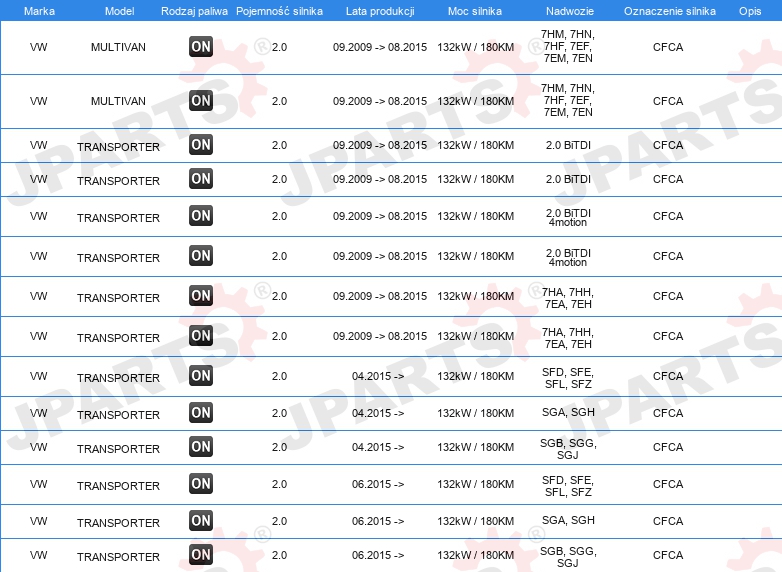This screenshot has width=782, height=572.
Task: Click the Oznaczenie silnika column header
Action: [670, 11]
